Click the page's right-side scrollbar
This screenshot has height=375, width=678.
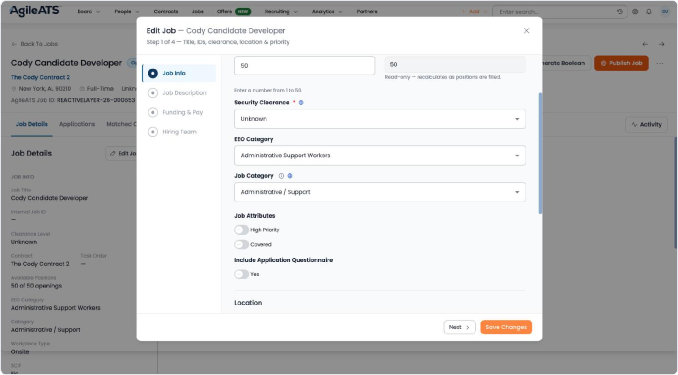[675, 192]
